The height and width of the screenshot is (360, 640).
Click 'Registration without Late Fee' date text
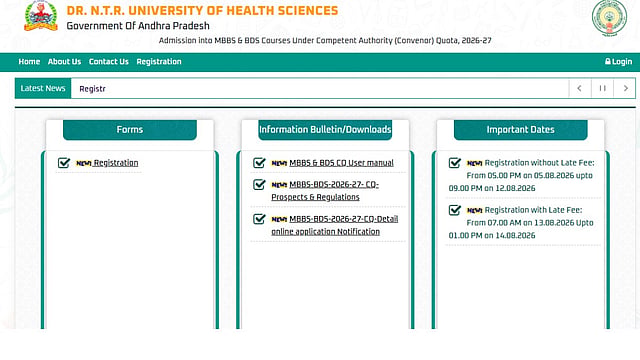[x=522, y=176]
